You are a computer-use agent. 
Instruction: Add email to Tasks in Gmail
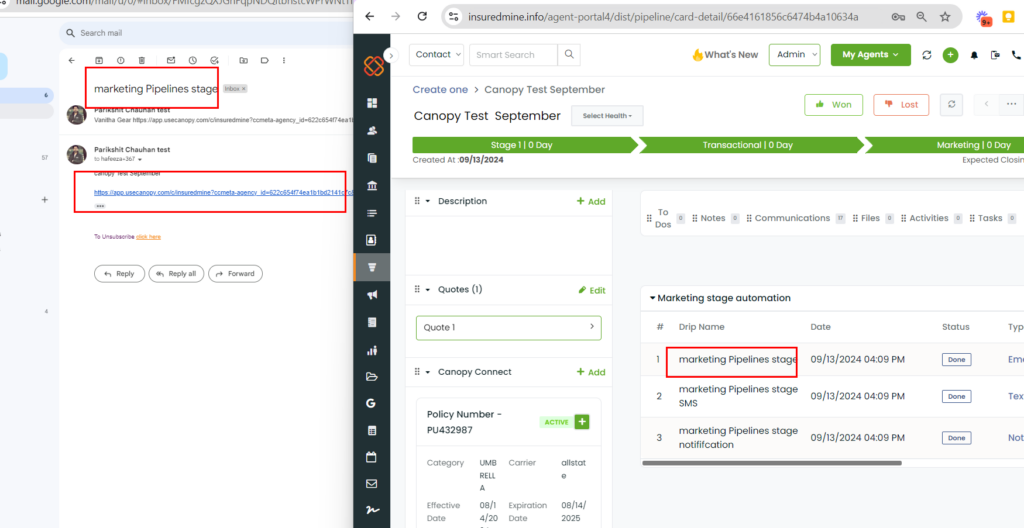click(214, 60)
